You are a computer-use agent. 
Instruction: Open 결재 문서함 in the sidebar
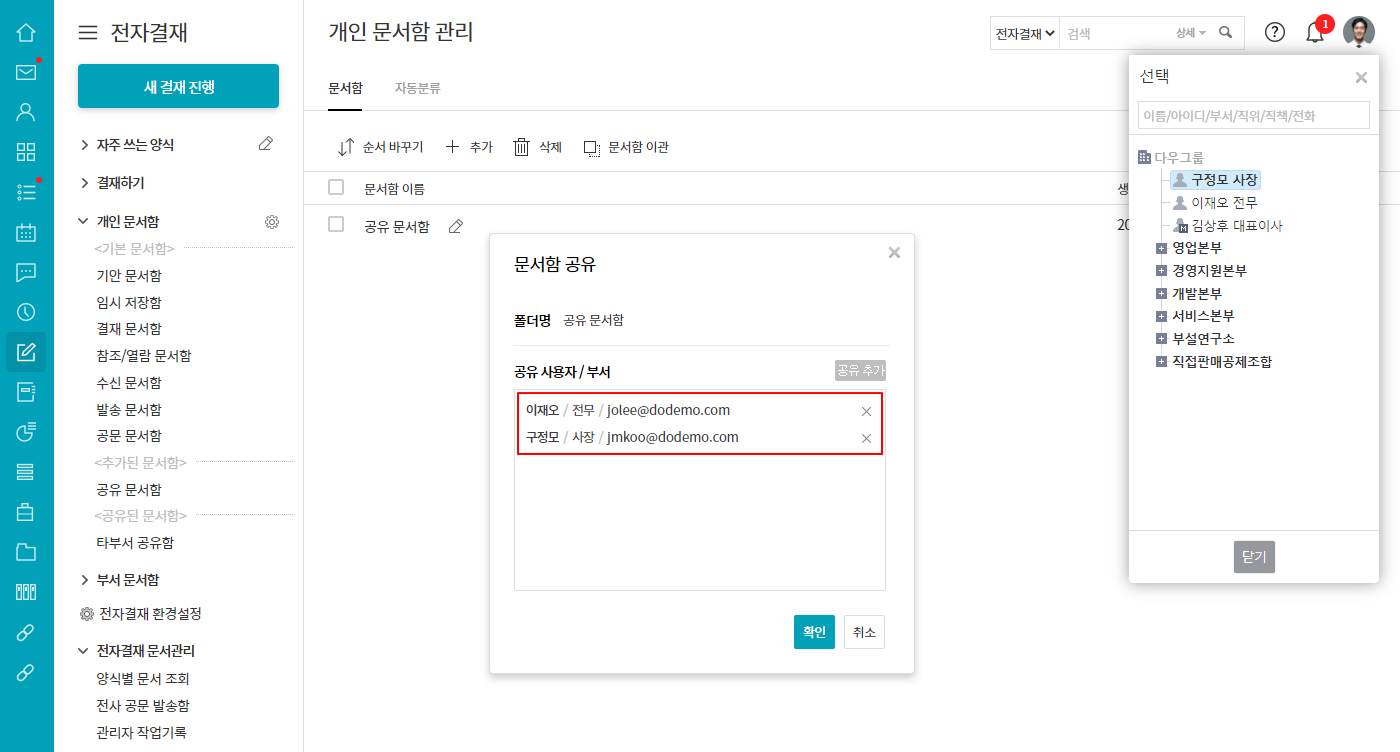(x=129, y=329)
